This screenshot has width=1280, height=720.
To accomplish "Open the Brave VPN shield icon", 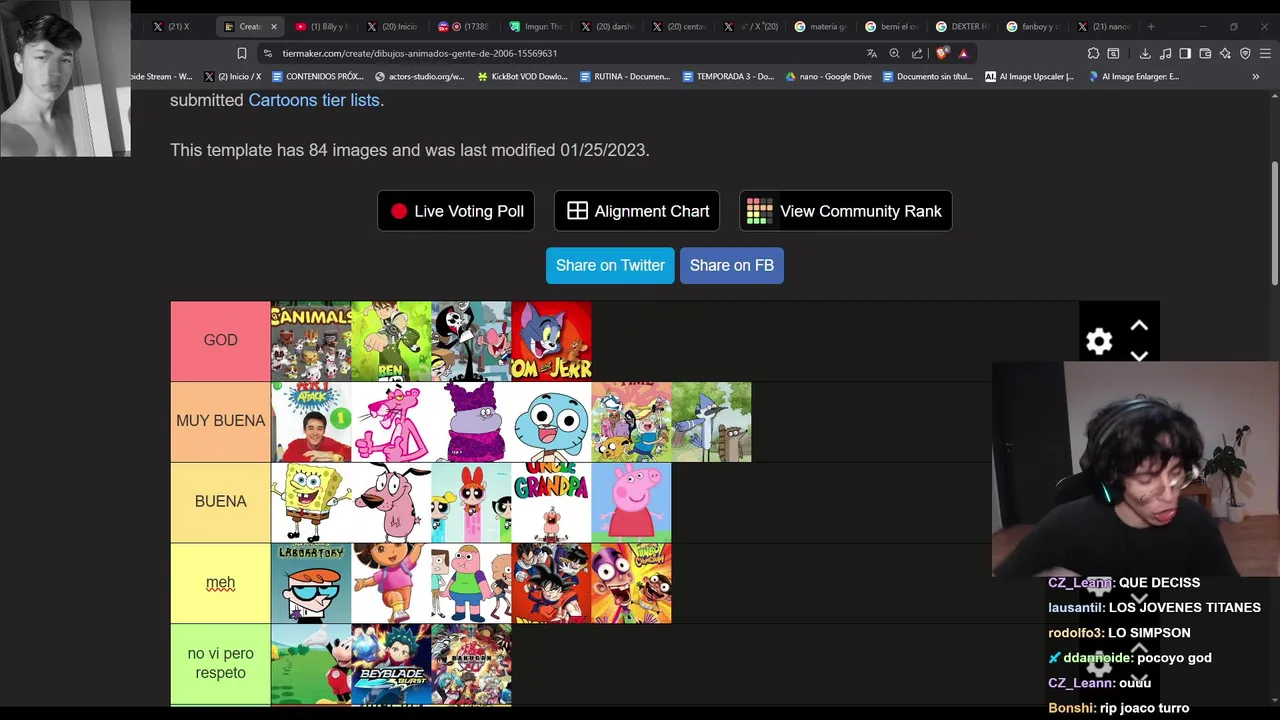I will pyautogui.click(x=1245, y=53).
